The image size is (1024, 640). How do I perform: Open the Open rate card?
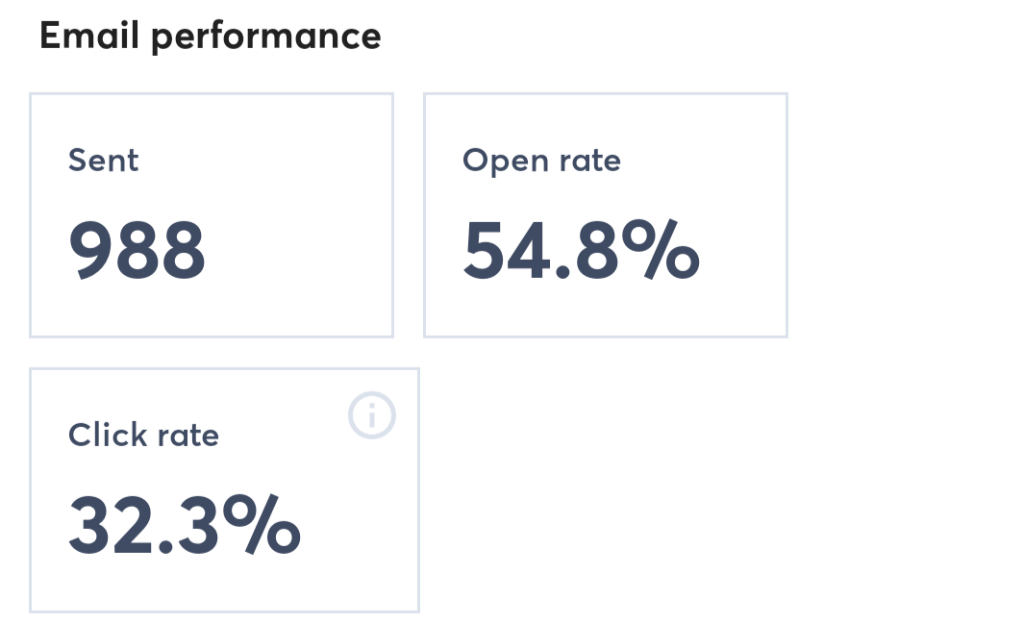point(605,214)
